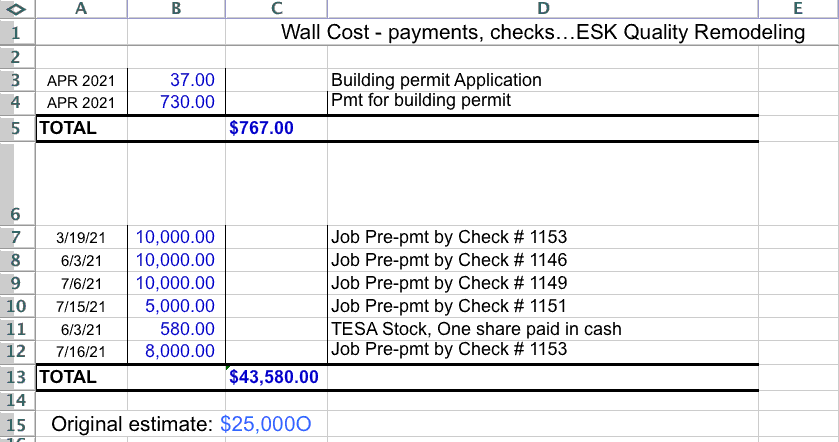The image size is (839, 442).
Task: Select row 4 header
Action: tap(17, 102)
